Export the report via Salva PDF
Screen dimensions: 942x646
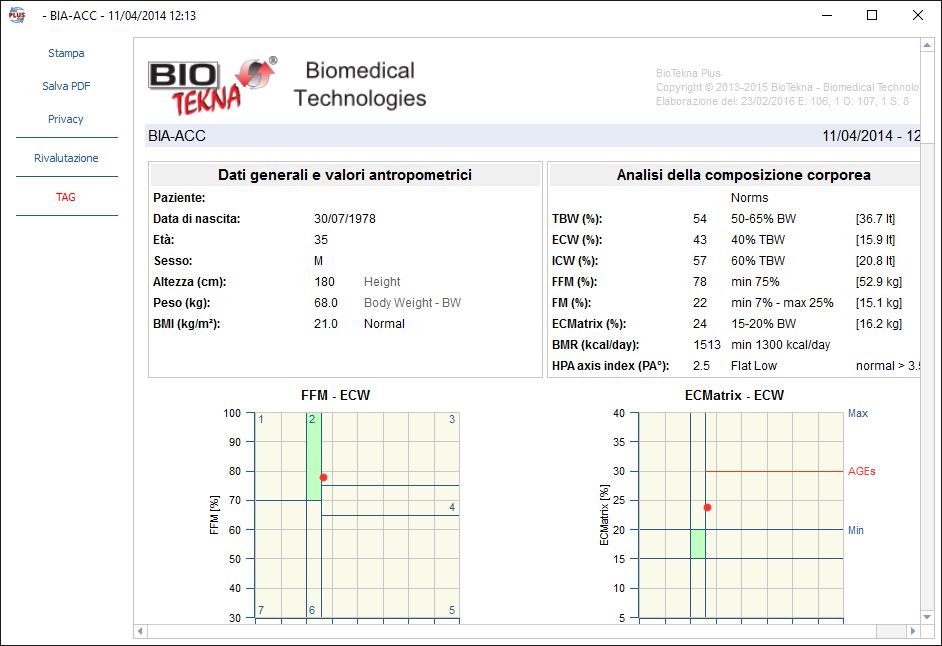(66, 86)
